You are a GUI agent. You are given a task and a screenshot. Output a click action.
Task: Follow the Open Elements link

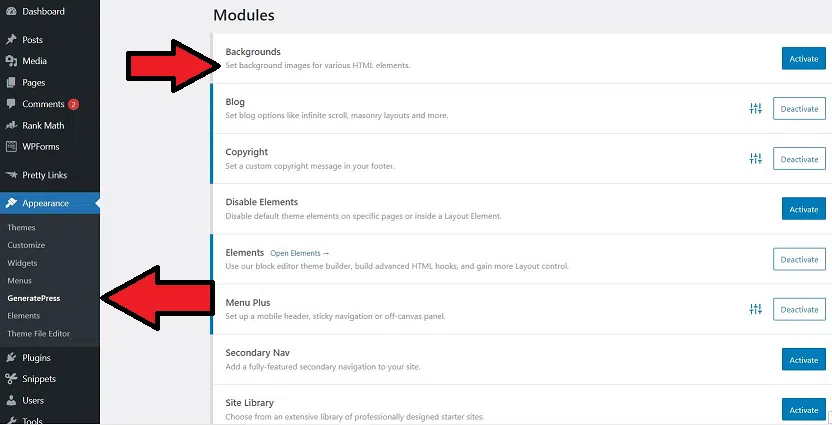299,253
